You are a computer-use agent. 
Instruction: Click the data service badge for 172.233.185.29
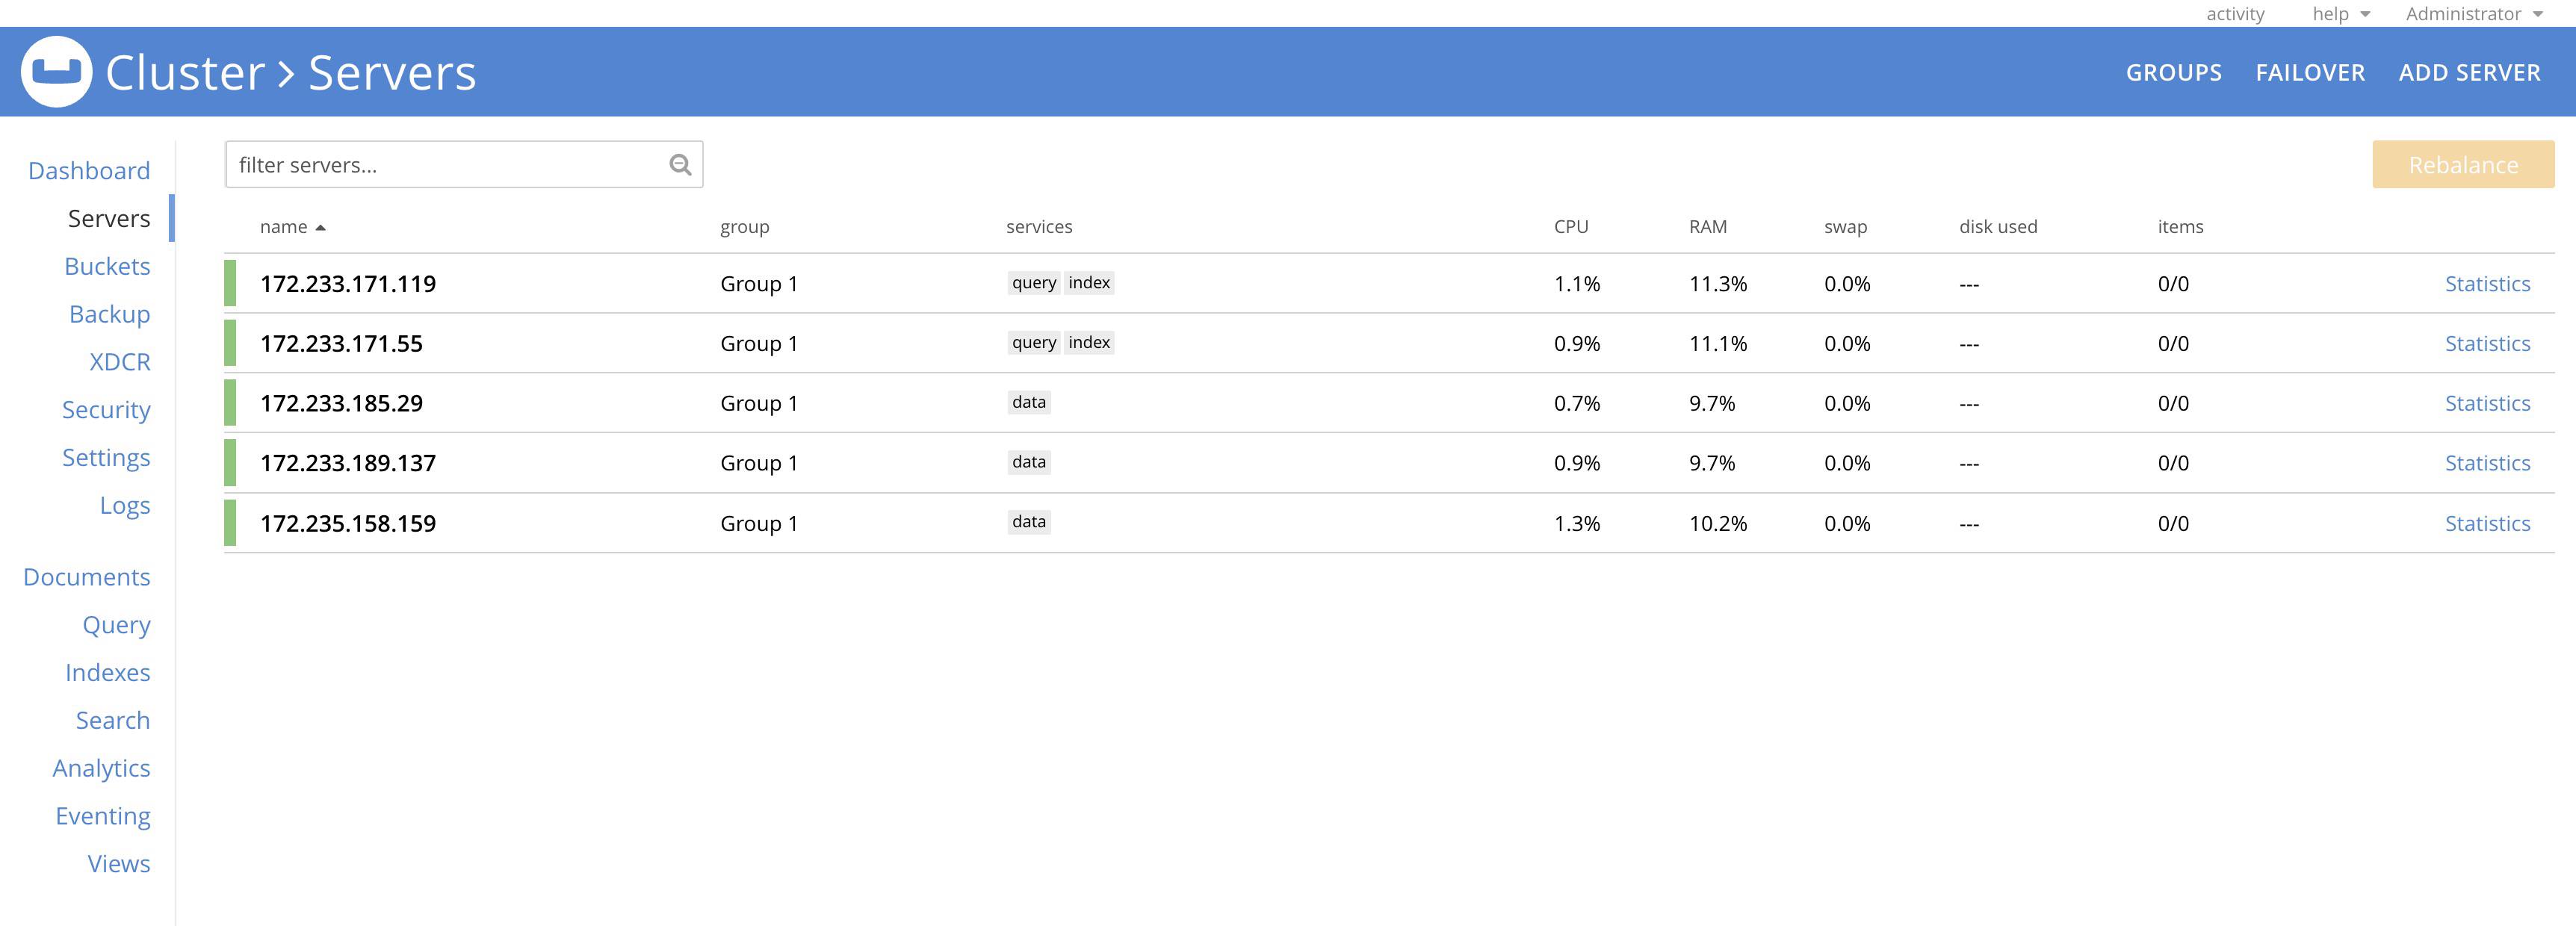tap(1027, 402)
